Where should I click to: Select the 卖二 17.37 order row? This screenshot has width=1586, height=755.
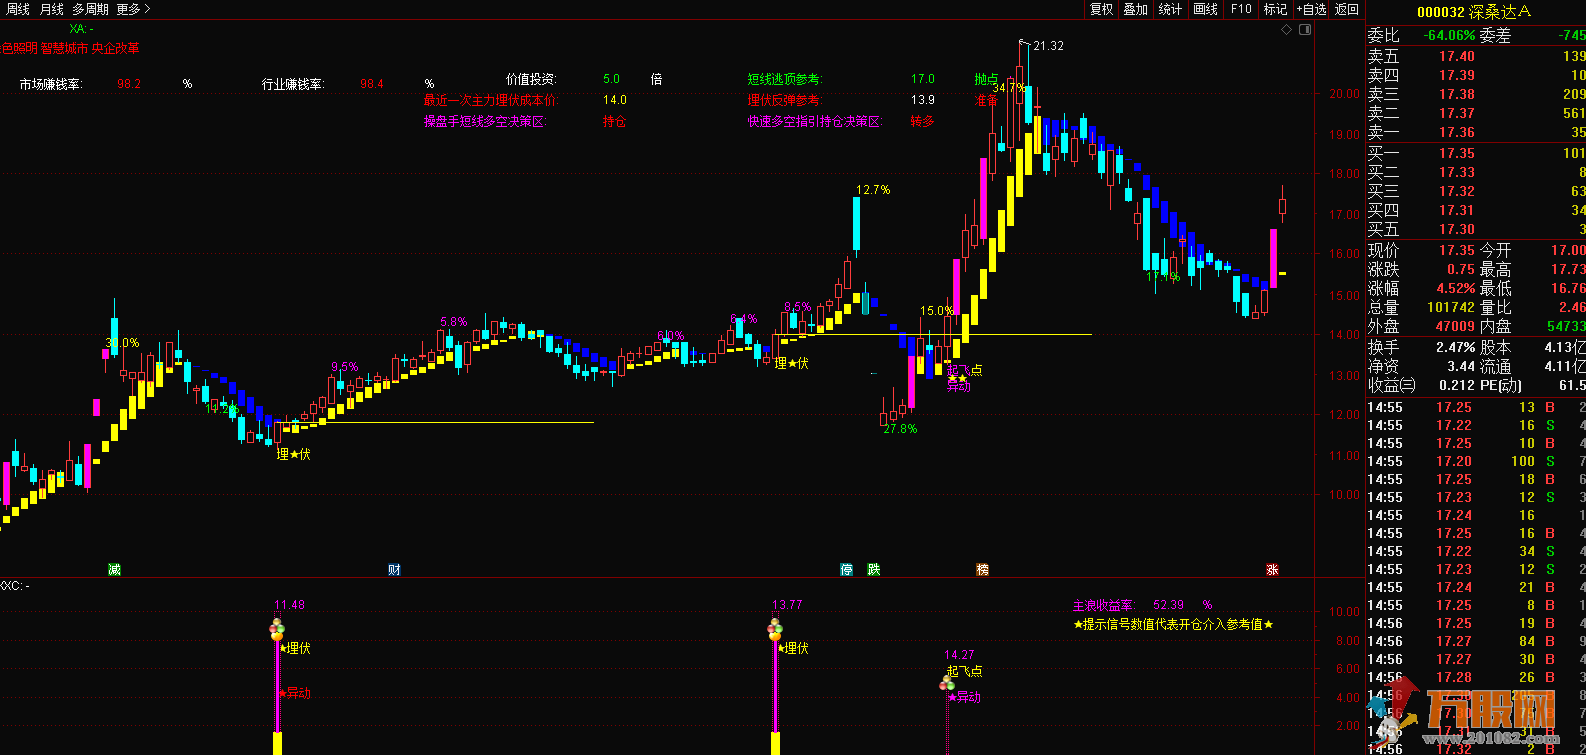point(1476,113)
